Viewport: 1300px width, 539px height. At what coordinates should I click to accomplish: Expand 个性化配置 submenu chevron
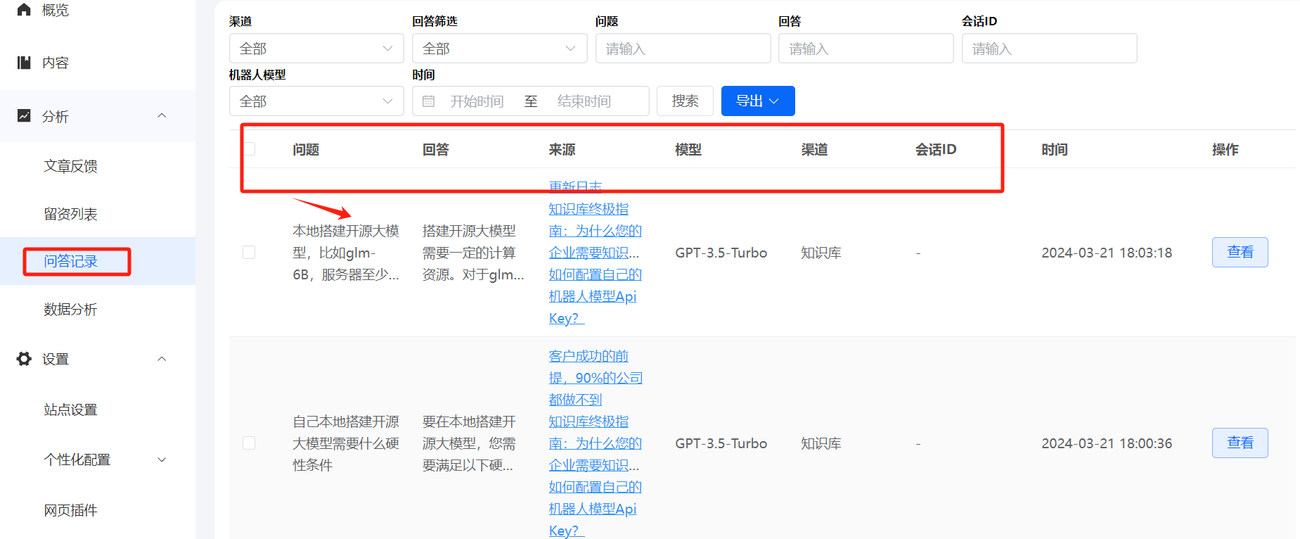coord(162,460)
